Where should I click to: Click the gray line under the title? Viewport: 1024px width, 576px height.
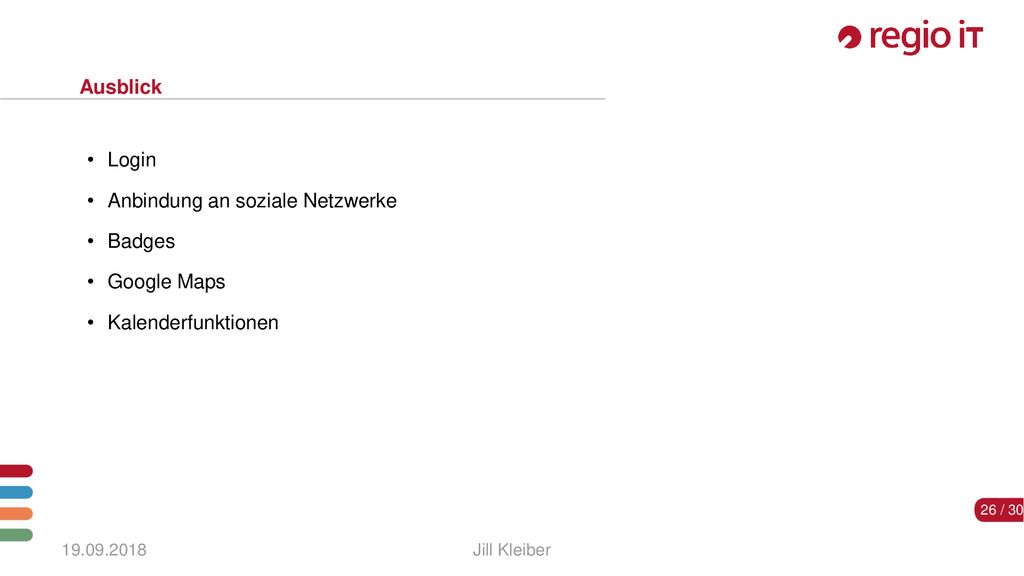(302, 99)
